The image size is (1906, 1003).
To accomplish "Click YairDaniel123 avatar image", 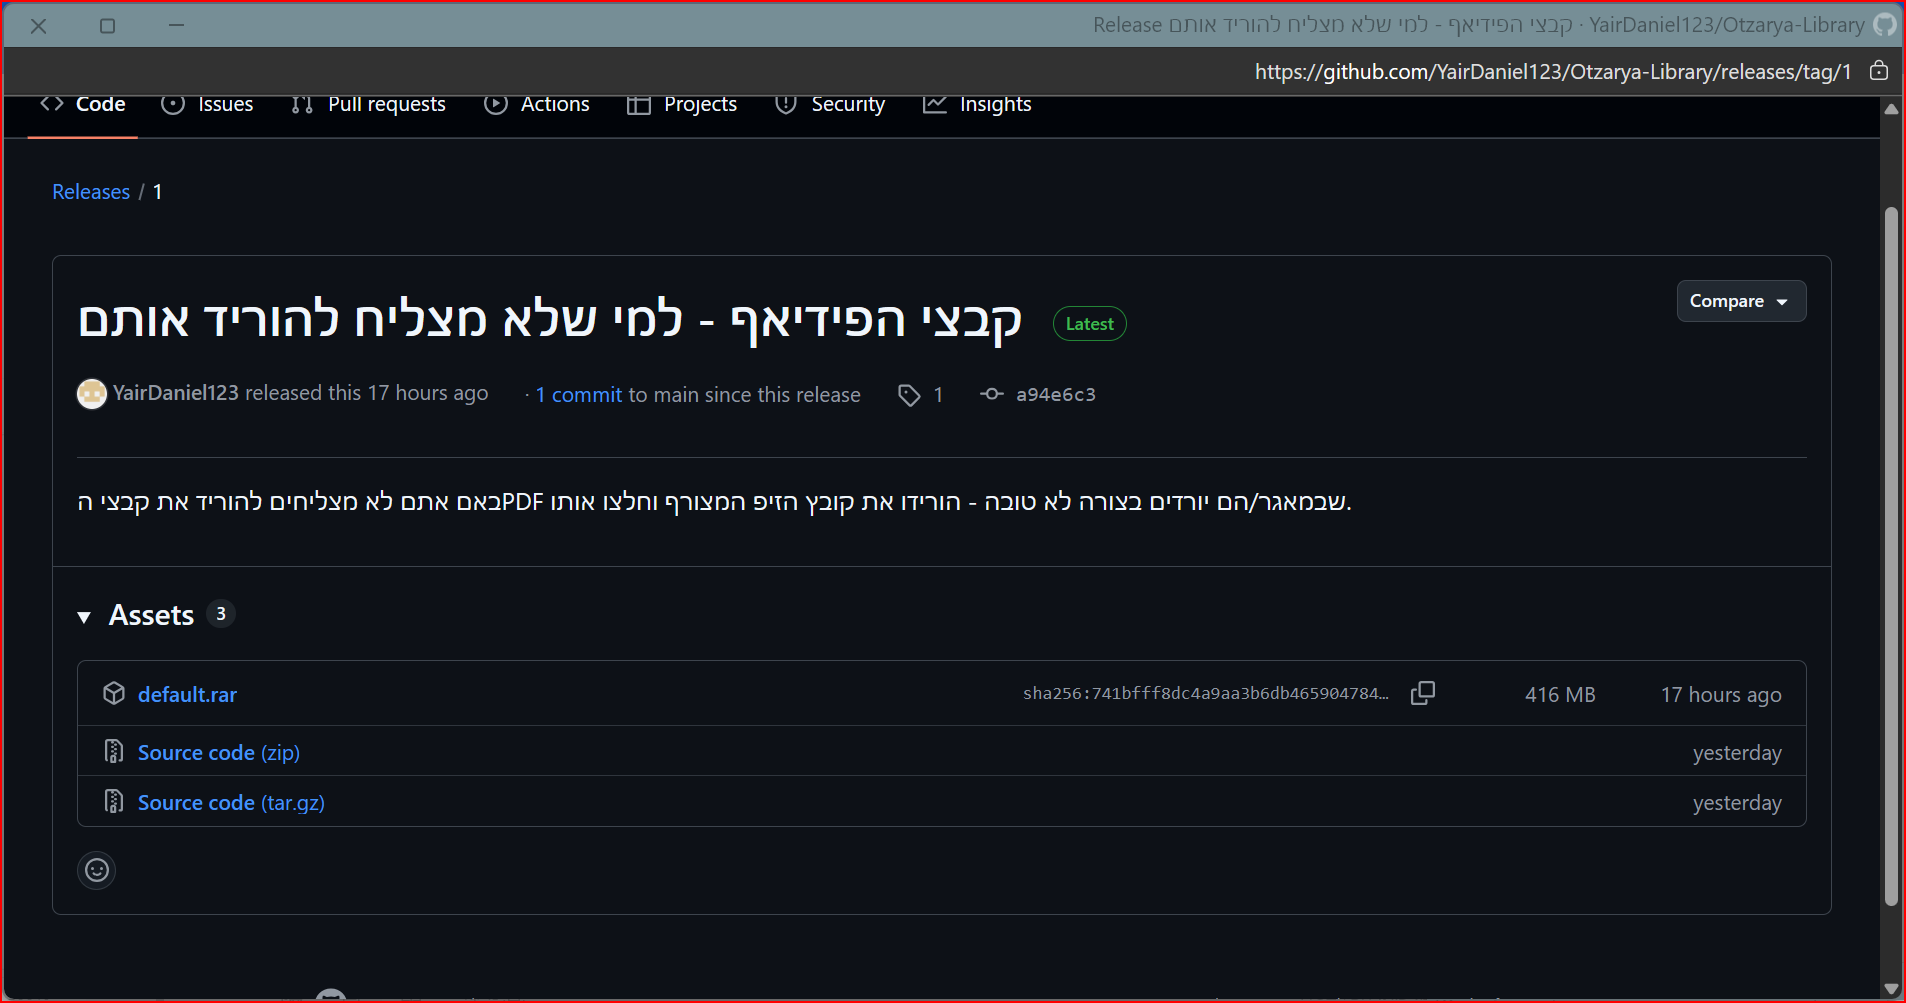I will [x=92, y=394].
